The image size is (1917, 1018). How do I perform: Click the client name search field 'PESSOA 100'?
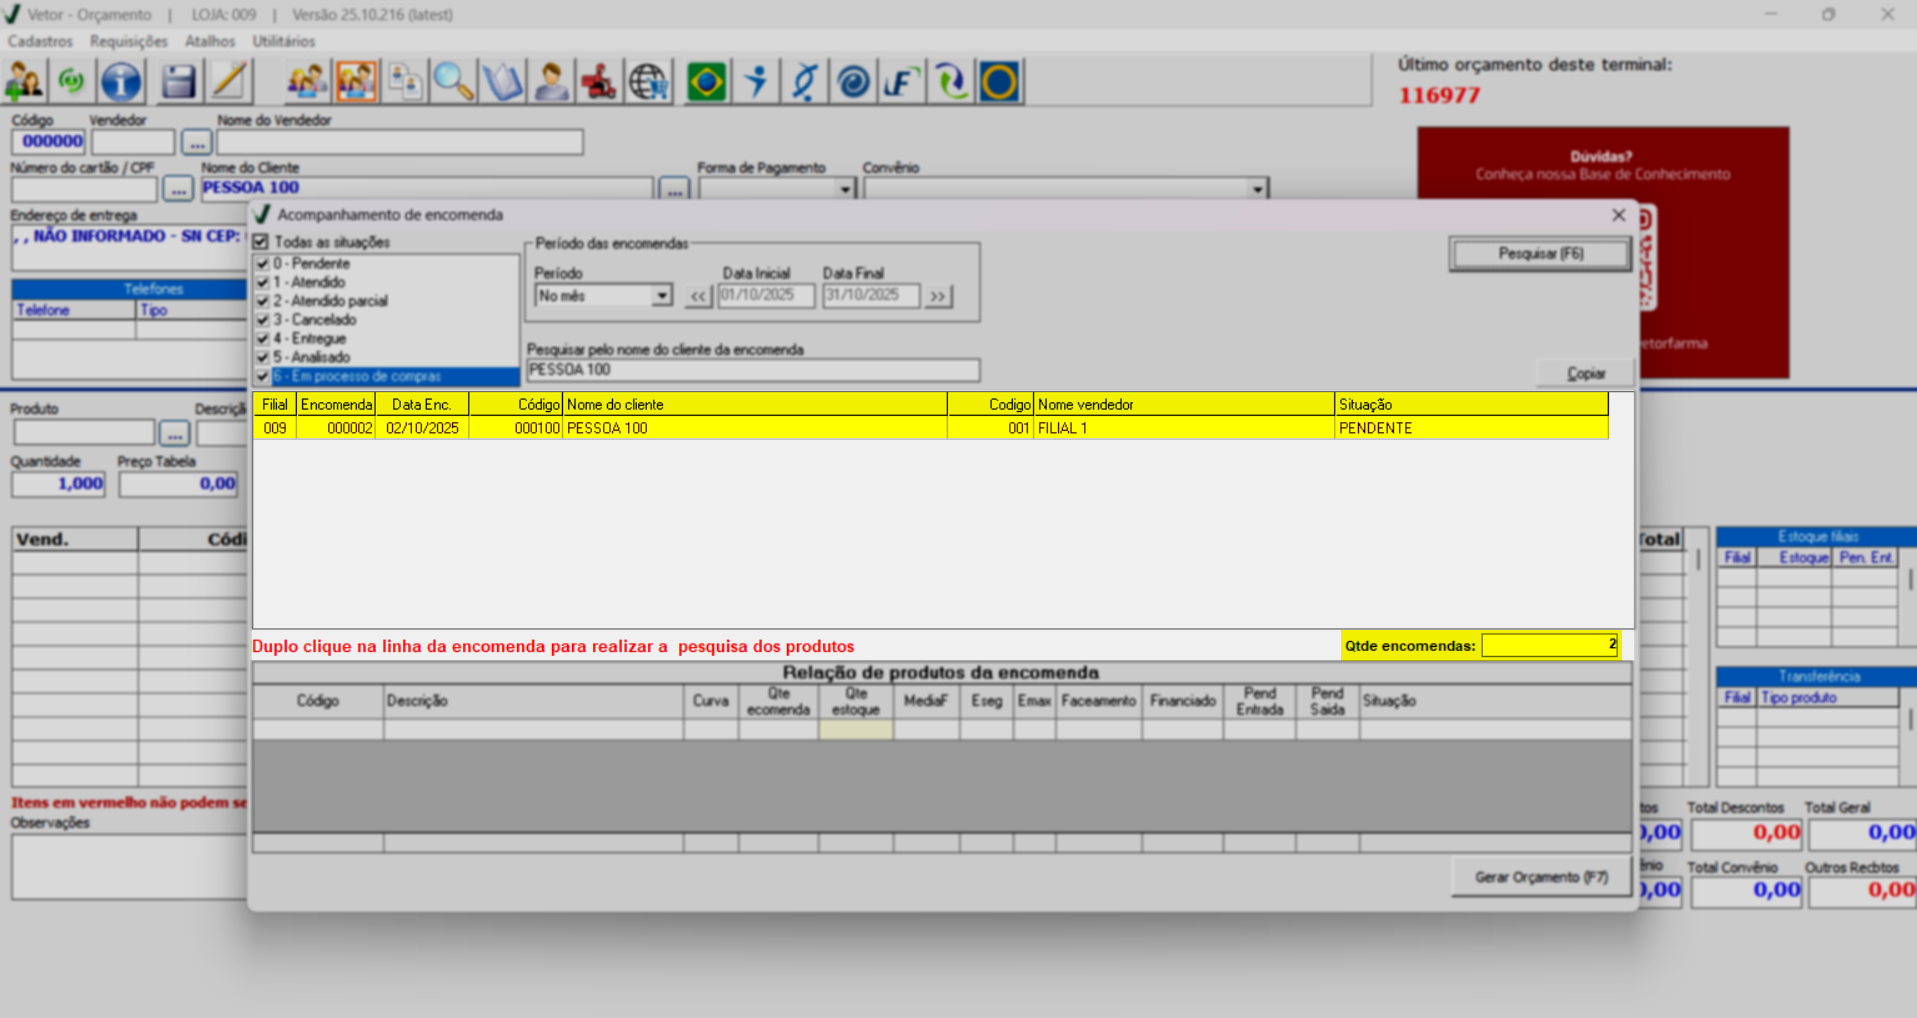click(x=752, y=370)
